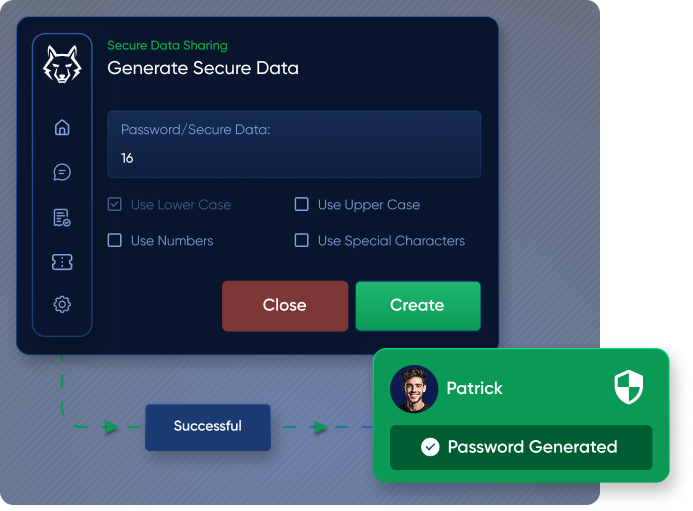The height and width of the screenshot is (511, 693).
Task: Enable the Use Special Characters checkbox
Action: [301, 241]
